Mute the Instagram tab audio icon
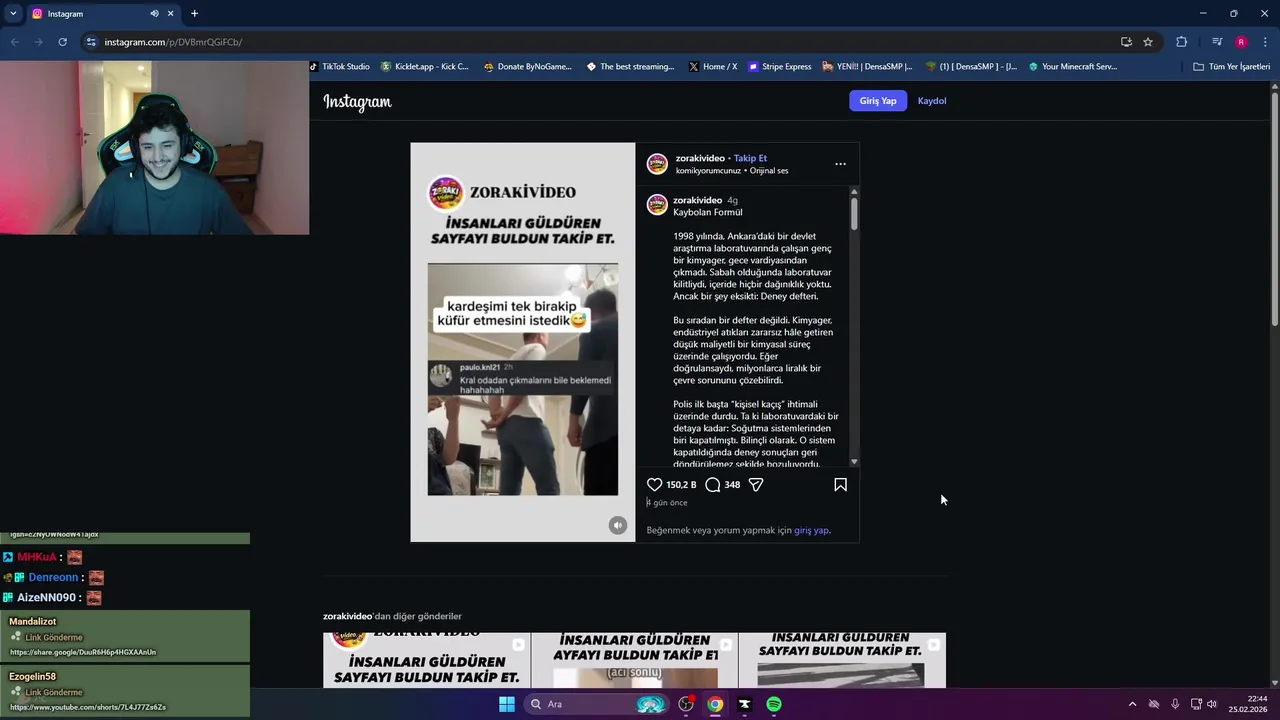Screen dimensions: 1280x720 (x=154, y=13)
